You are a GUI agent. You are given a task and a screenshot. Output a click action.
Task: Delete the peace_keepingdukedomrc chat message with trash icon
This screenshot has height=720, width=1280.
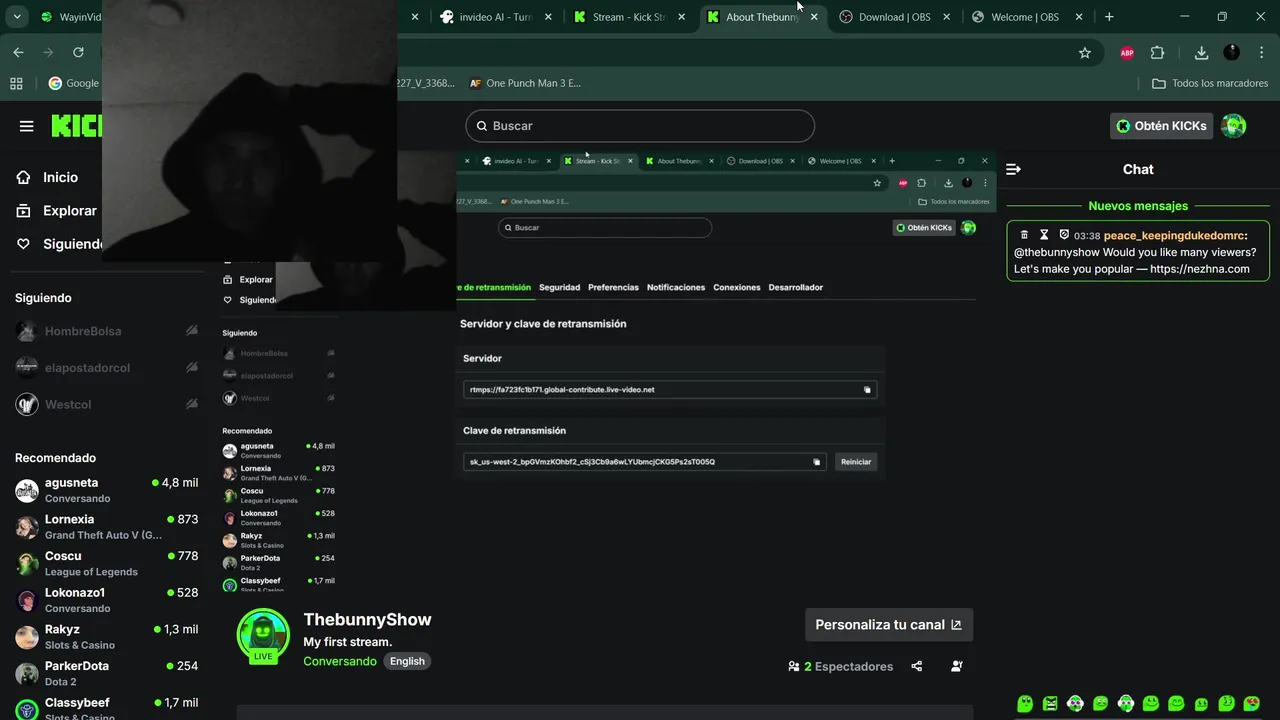tap(1024, 235)
